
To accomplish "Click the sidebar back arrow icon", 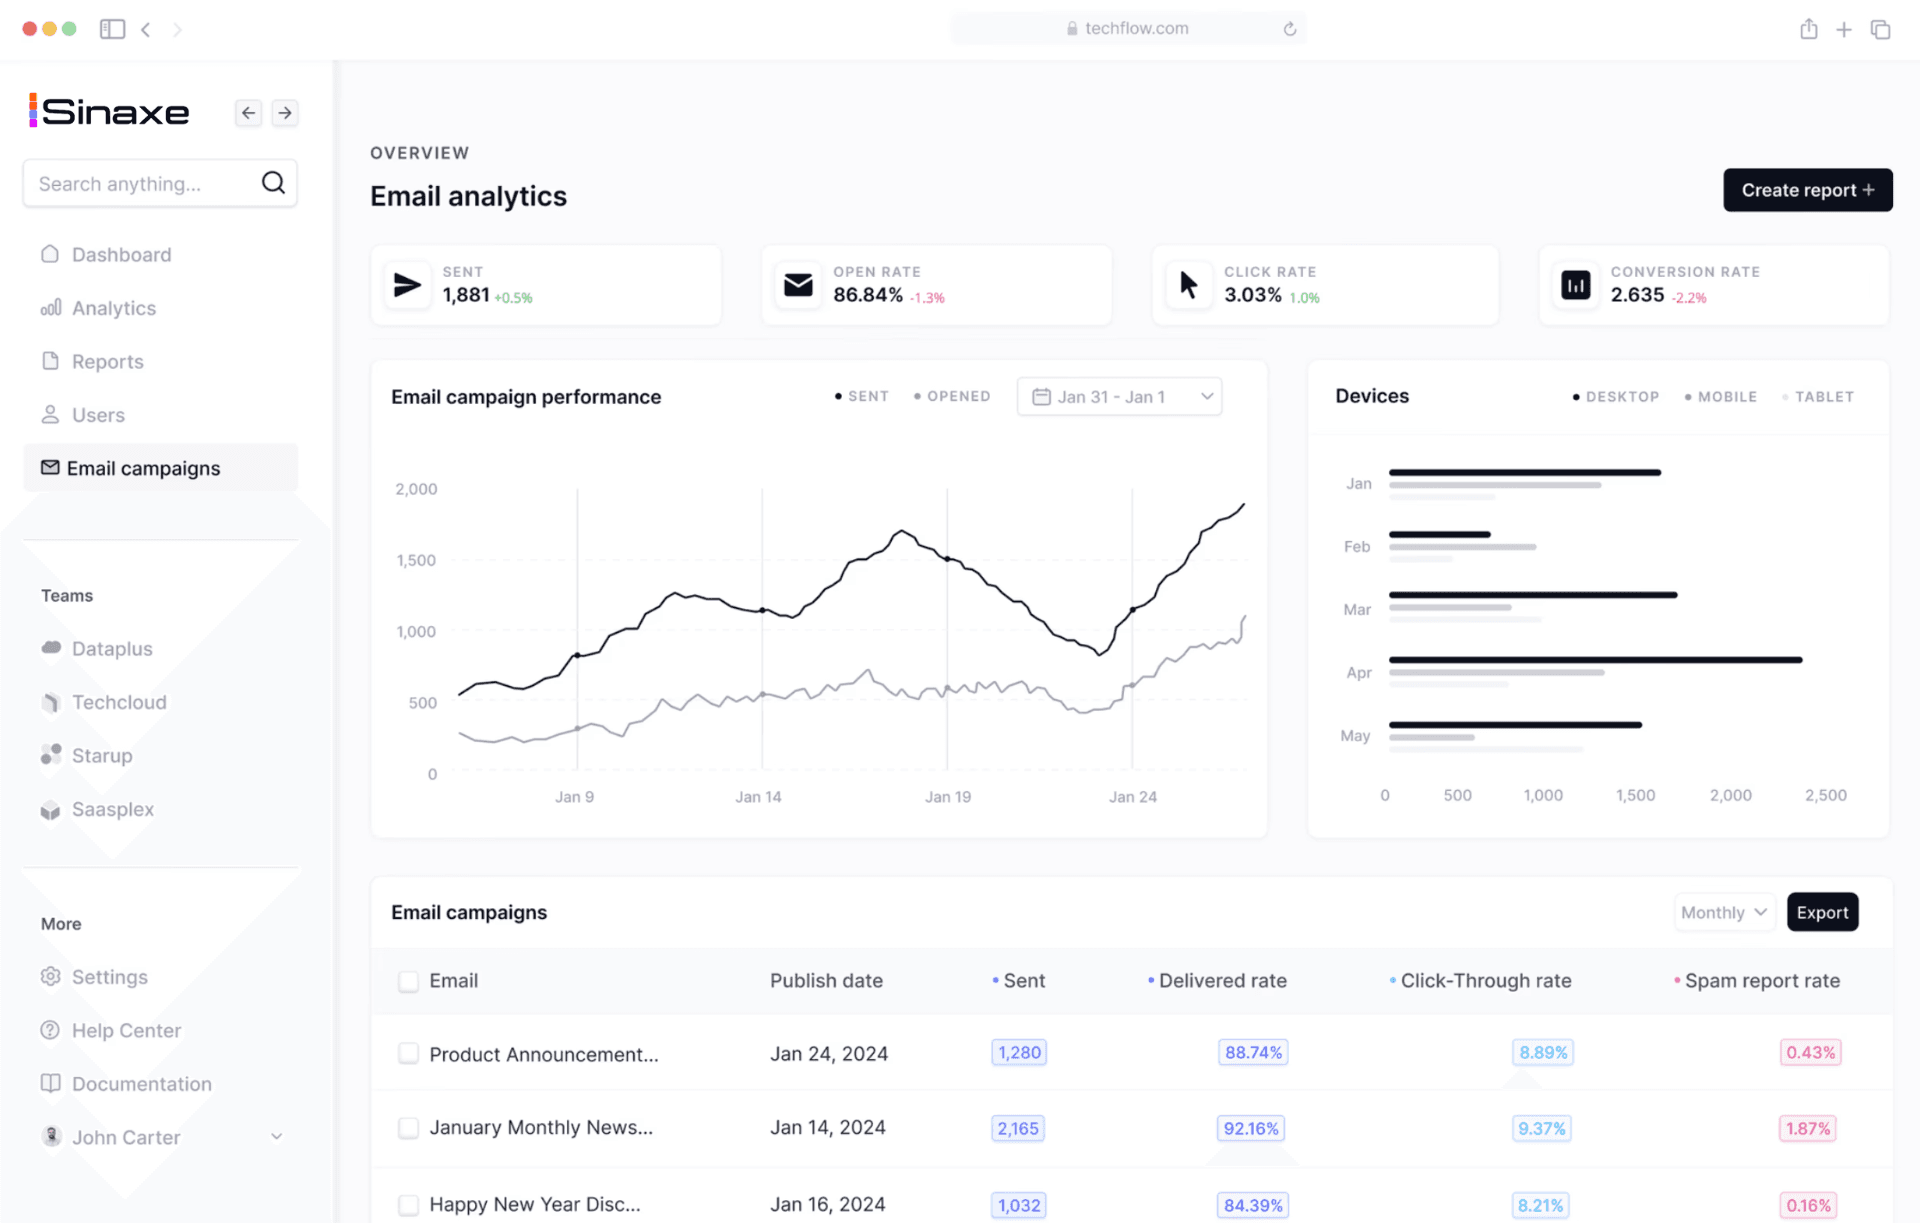I will click(x=249, y=113).
